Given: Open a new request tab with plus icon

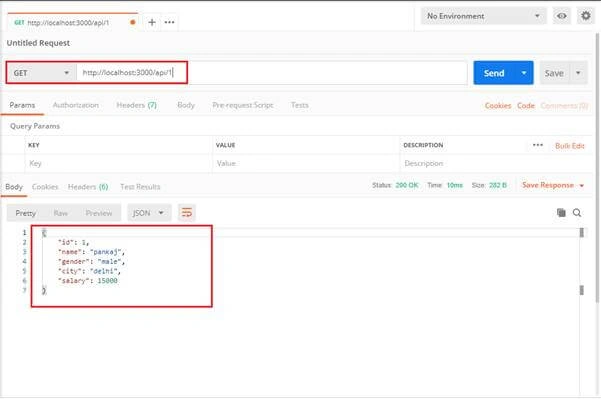Looking at the screenshot, I should [x=152, y=22].
